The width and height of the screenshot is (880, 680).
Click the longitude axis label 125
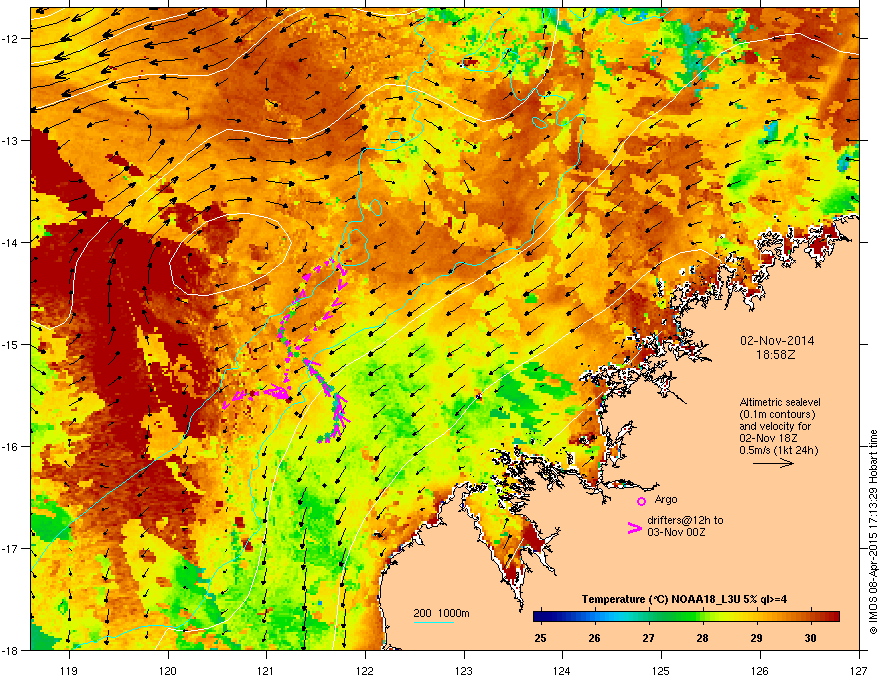tap(661, 670)
